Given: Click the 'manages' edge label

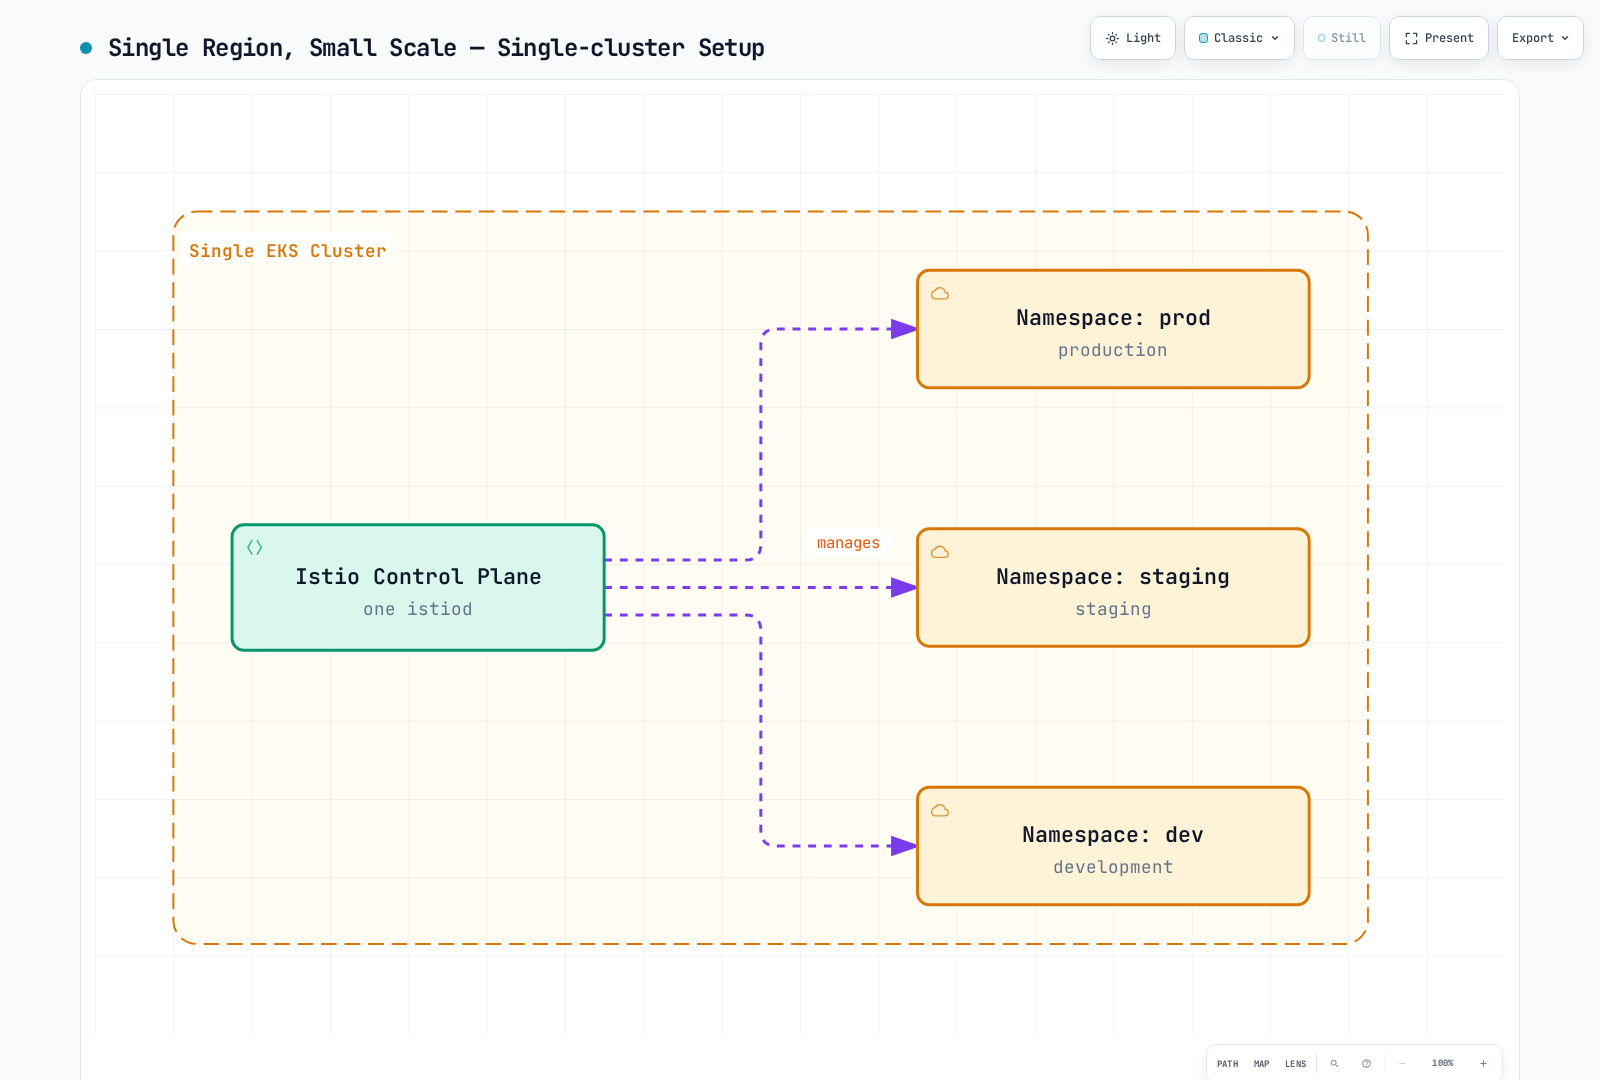Looking at the screenshot, I should tap(848, 543).
